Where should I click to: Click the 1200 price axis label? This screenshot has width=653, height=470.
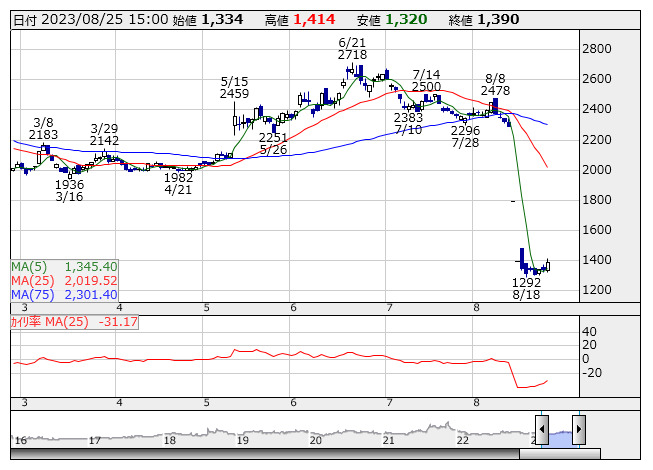tap(596, 290)
